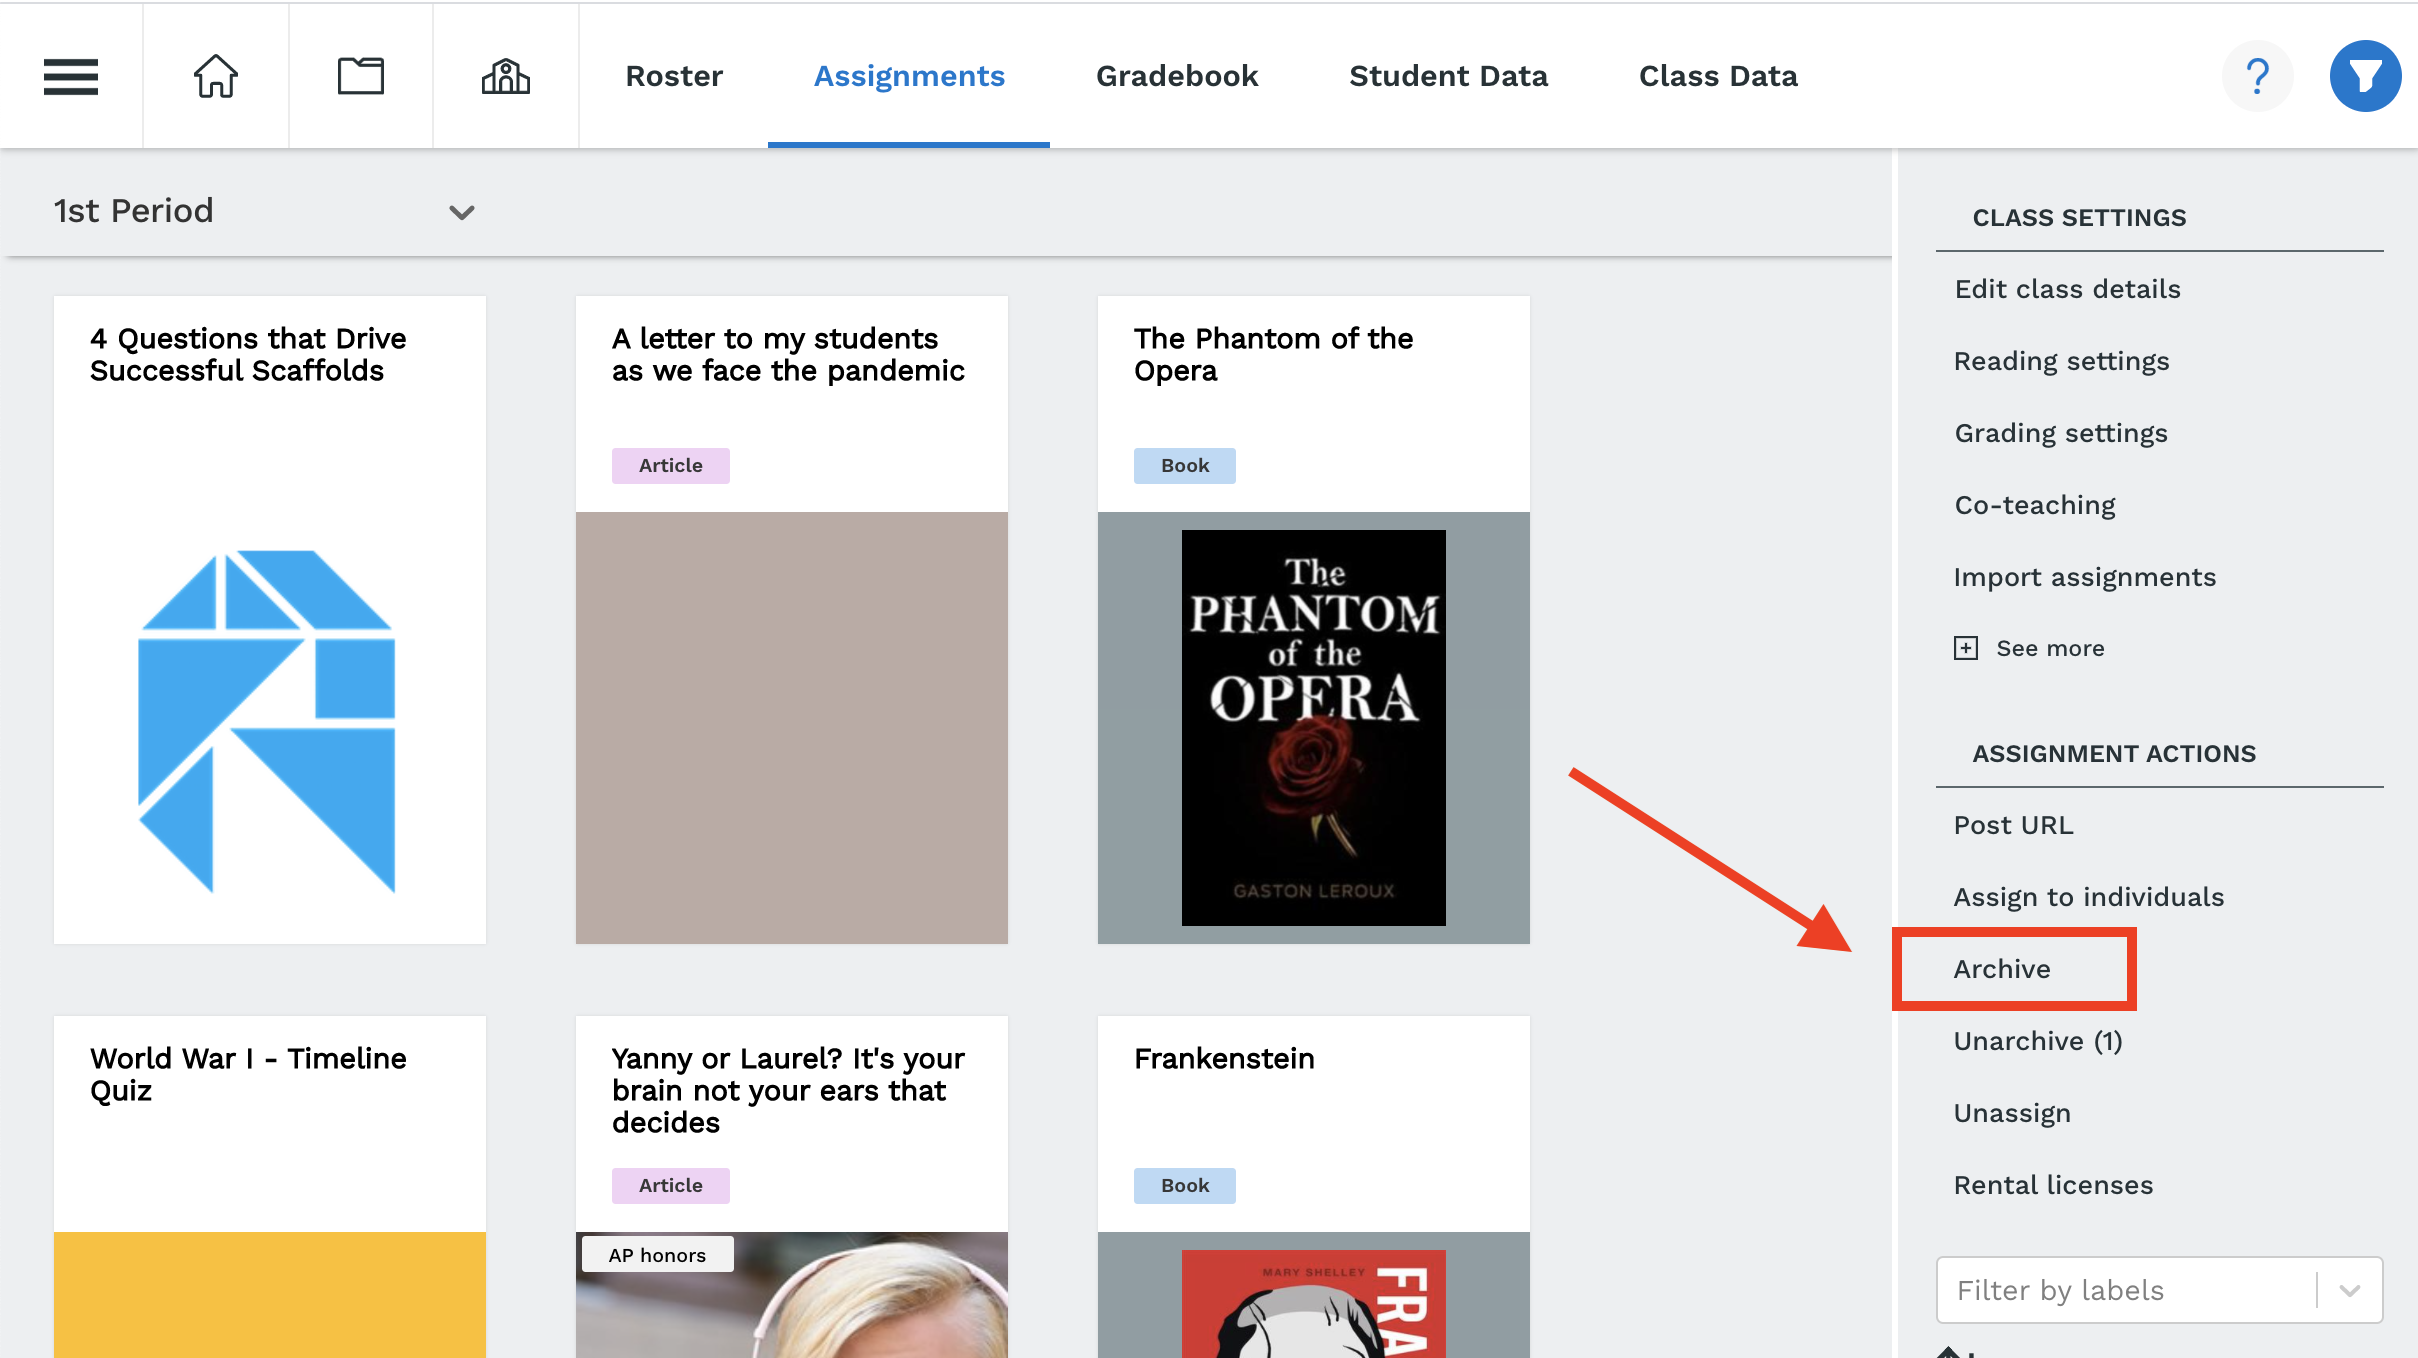Select the Assignments tab
This screenshot has height=1358, width=2418.
909,76
